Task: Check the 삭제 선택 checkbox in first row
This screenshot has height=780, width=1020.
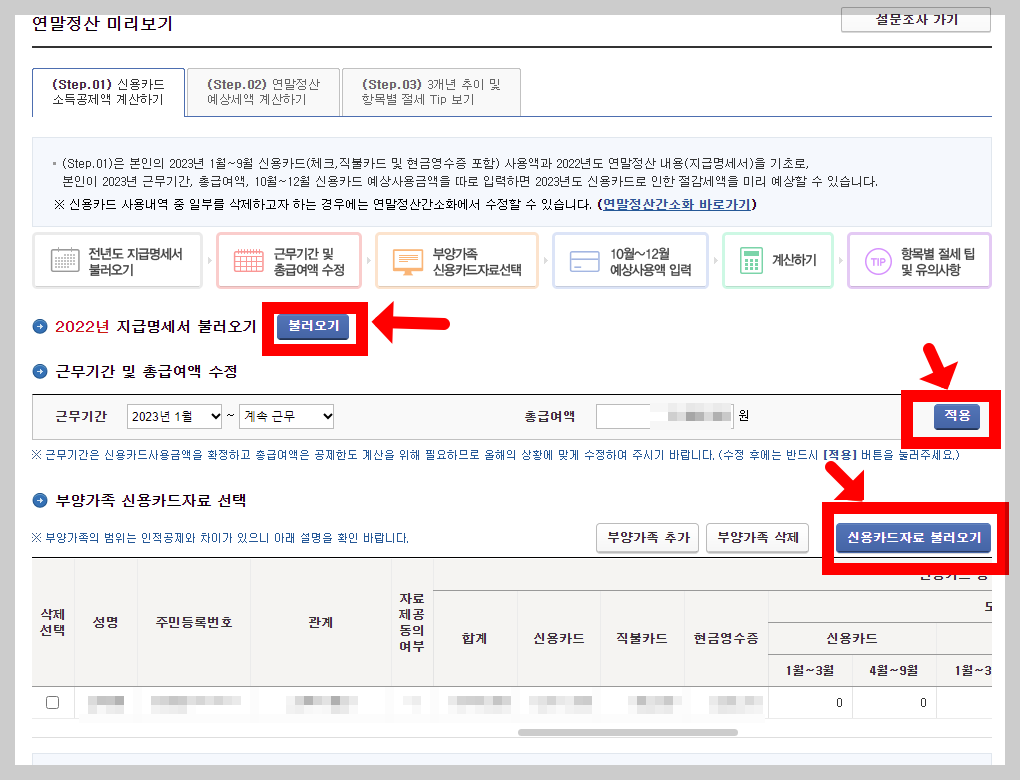Action: [x=53, y=703]
